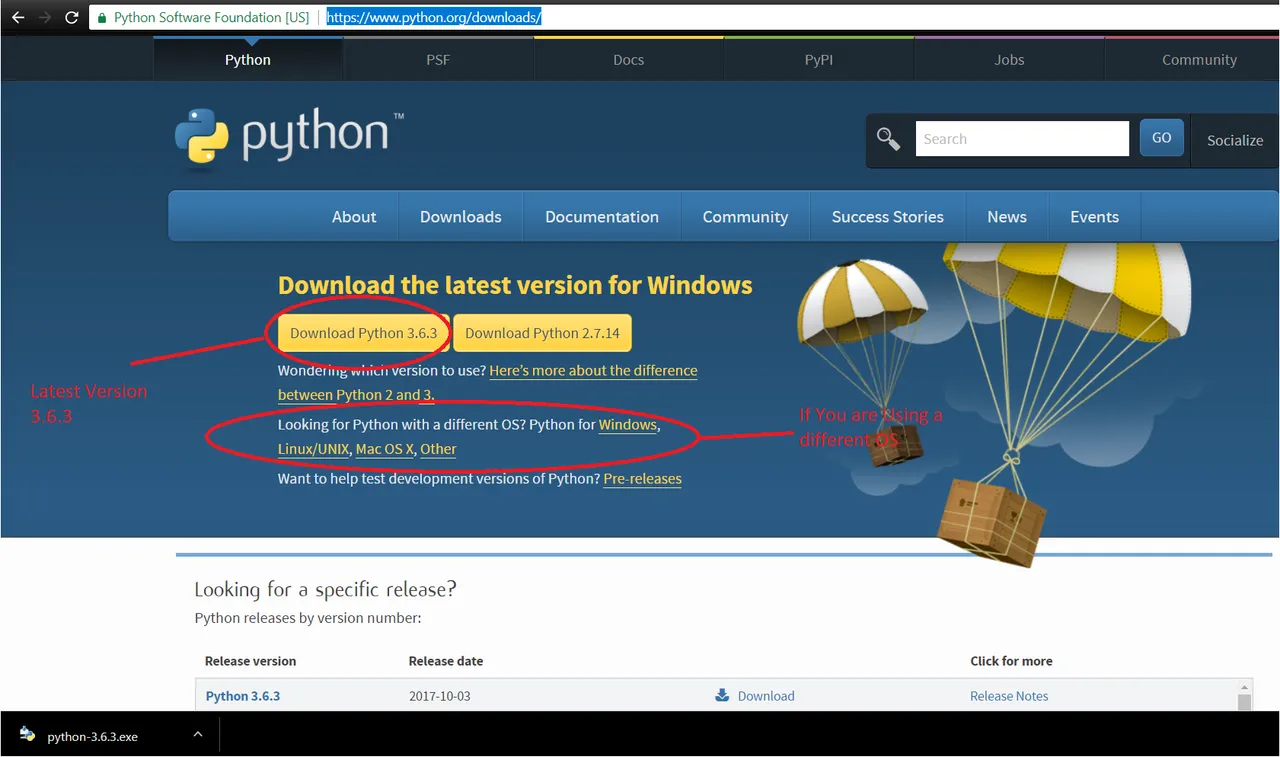Click the browser forward arrow

coord(44,17)
